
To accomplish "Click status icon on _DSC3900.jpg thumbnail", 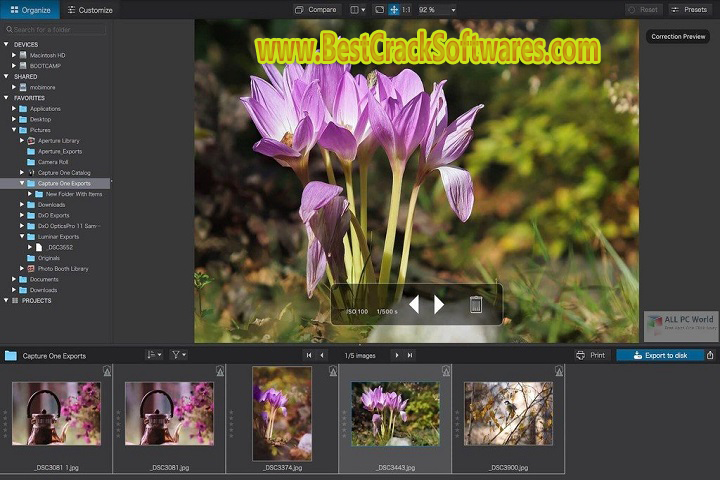I will [559, 371].
